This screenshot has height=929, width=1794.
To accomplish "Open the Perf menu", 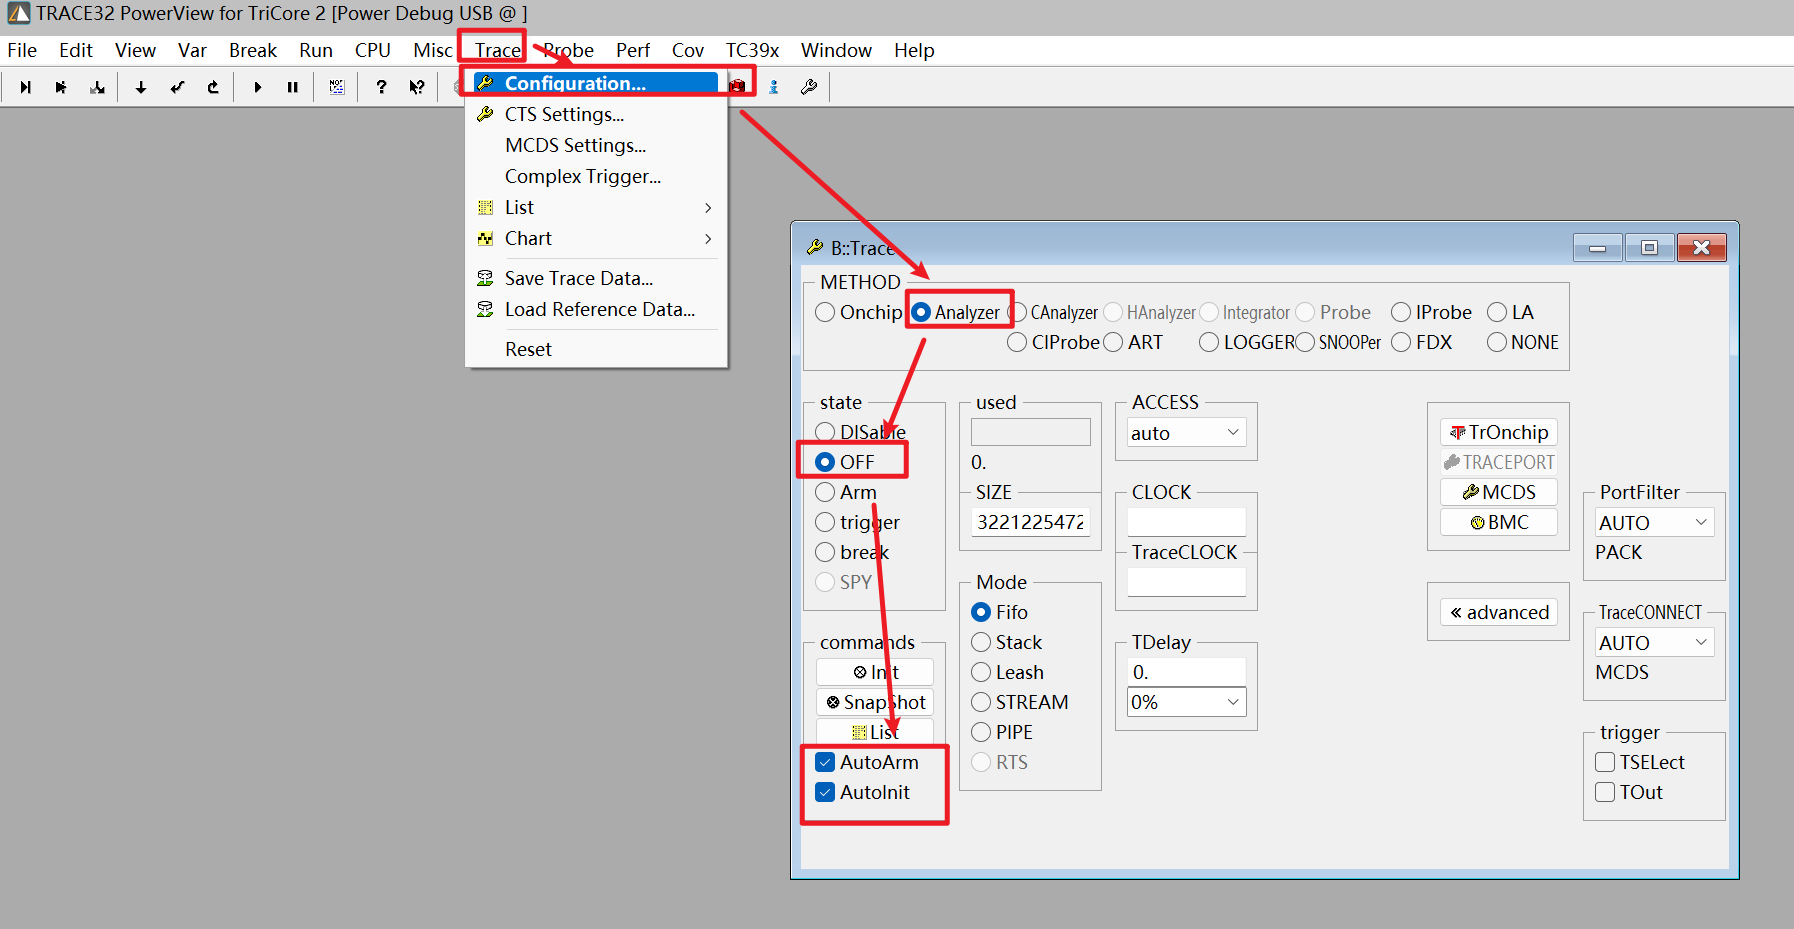I will 633,50.
